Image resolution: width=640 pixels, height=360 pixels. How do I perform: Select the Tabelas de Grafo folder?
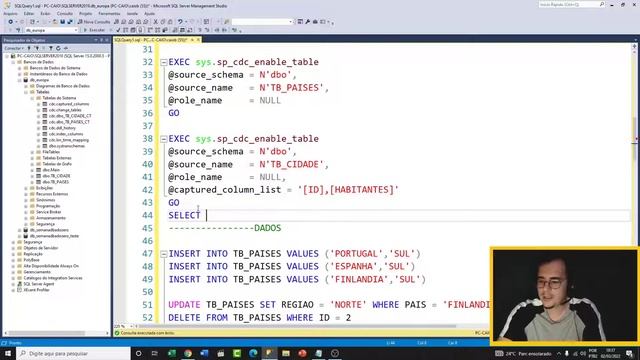point(57,164)
